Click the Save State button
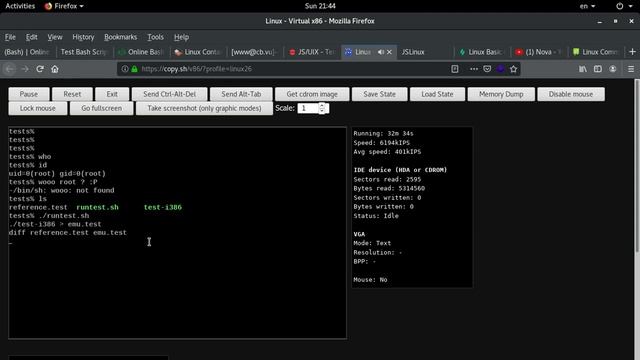640x360 pixels. pyautogui.click(x=380, y=94)
